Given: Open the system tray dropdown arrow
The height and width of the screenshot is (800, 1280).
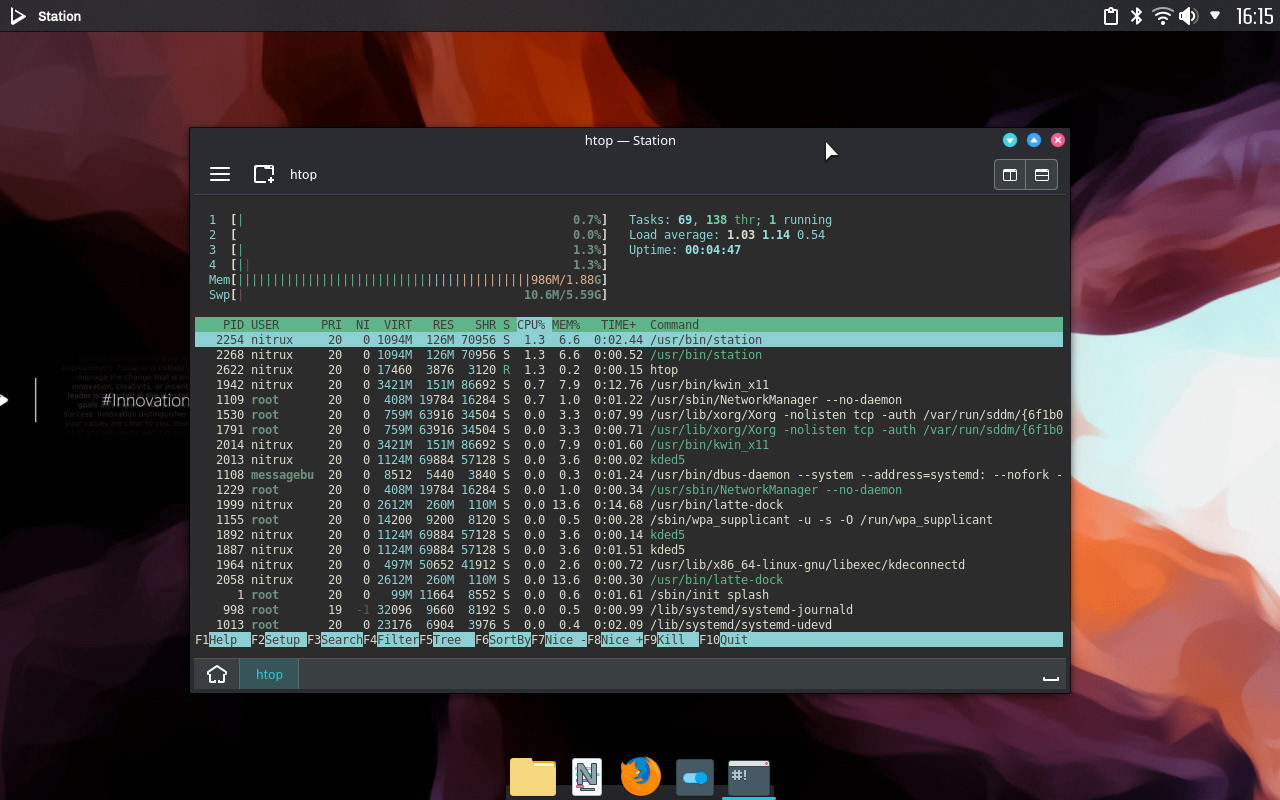Looking at the screenshot, I should pyautogui.click(x=1215, y=15).
